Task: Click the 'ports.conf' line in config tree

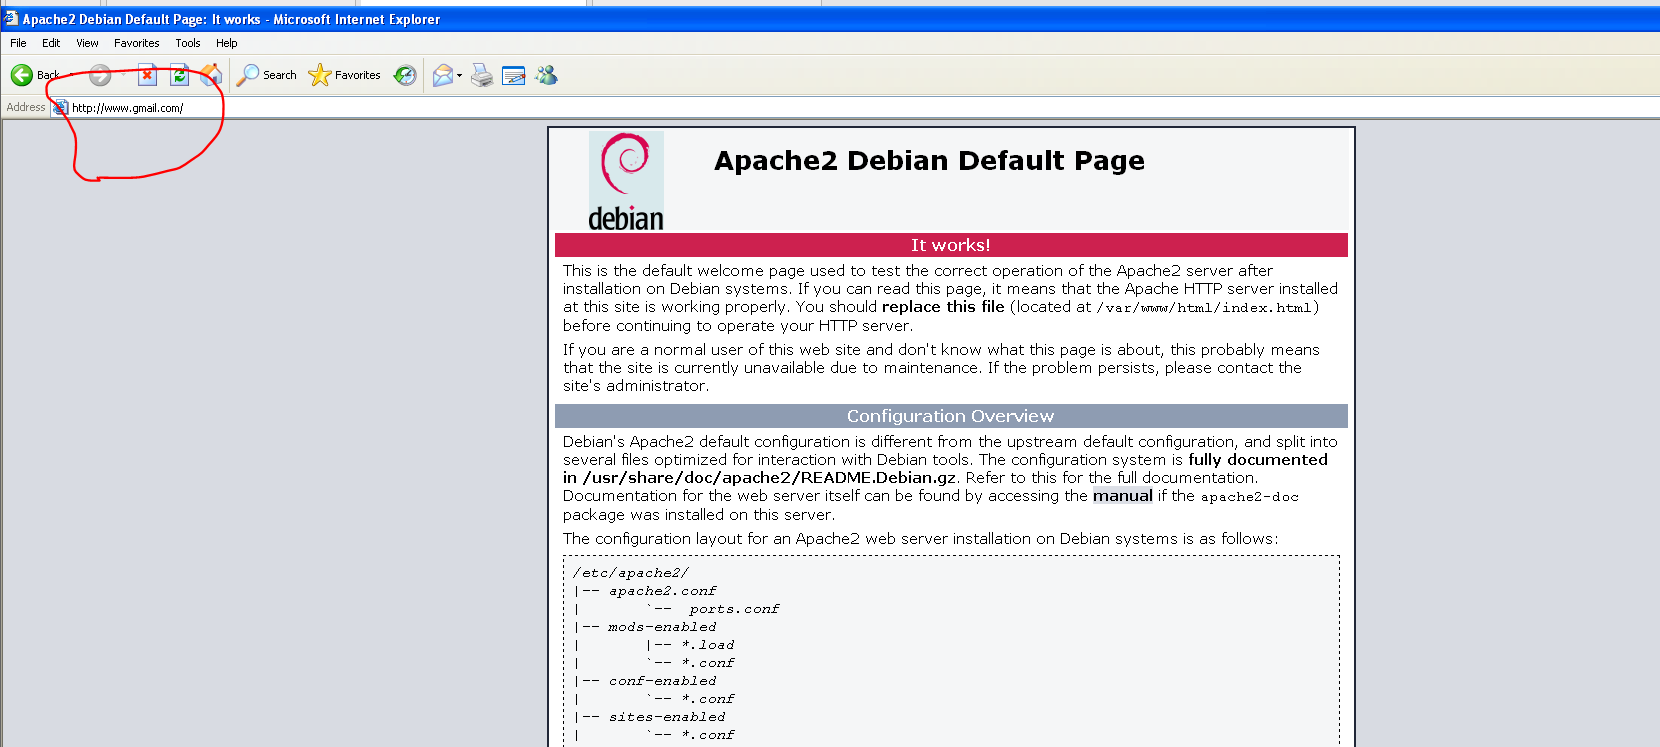Action: [734, 609]
